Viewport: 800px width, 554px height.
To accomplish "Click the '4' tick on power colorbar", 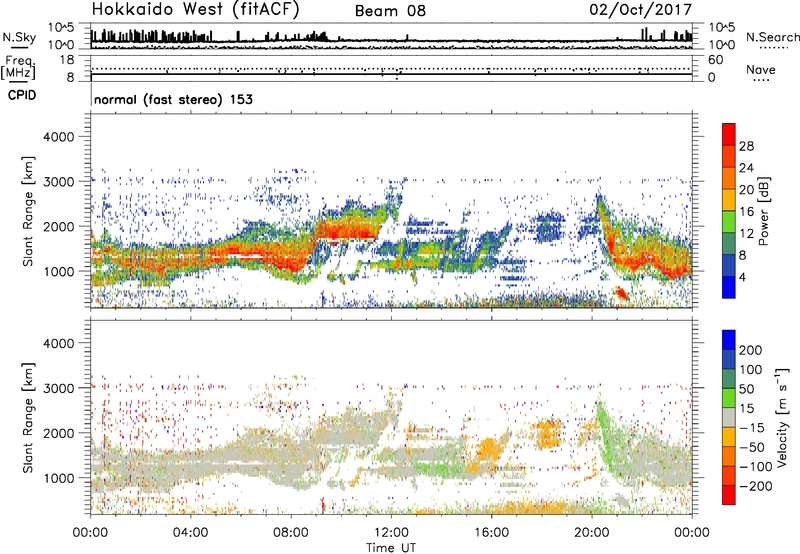I will [742, 277].
